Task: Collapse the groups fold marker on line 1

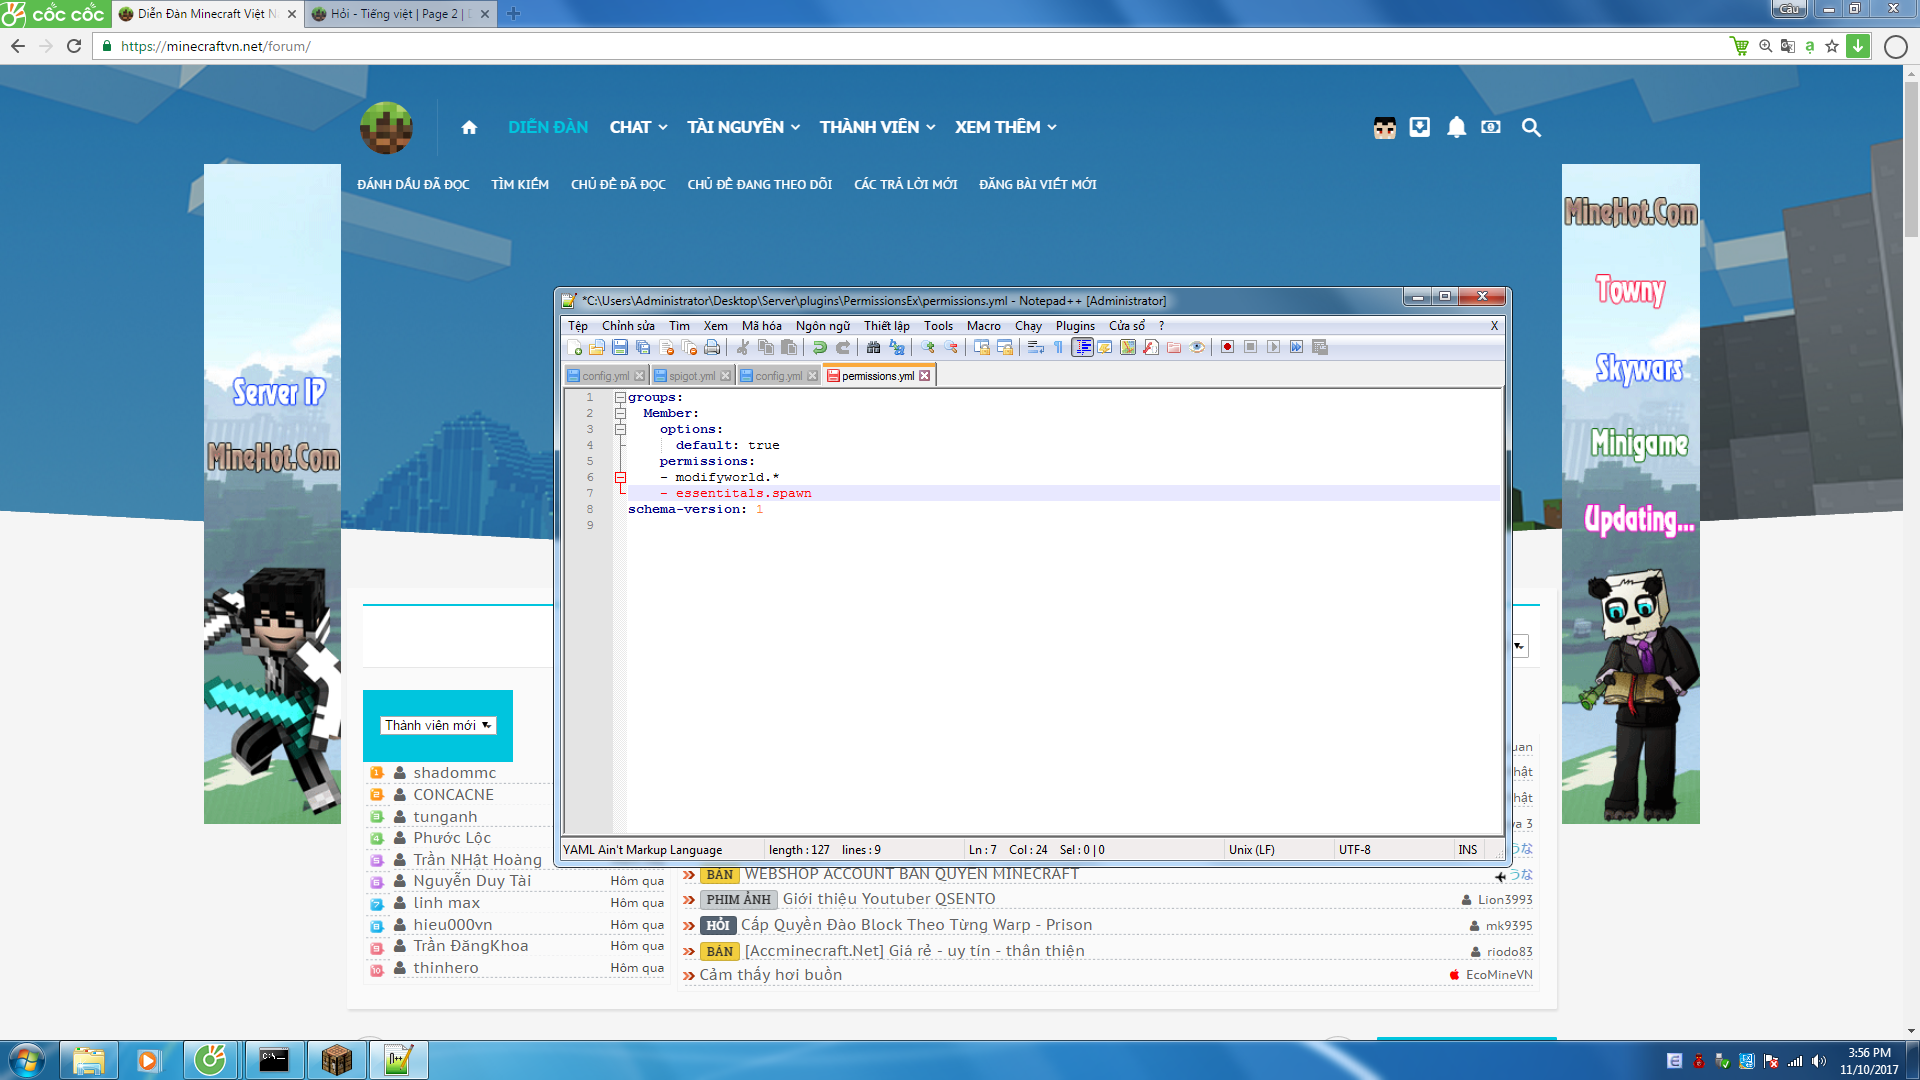Action: (x=620, y=398)
